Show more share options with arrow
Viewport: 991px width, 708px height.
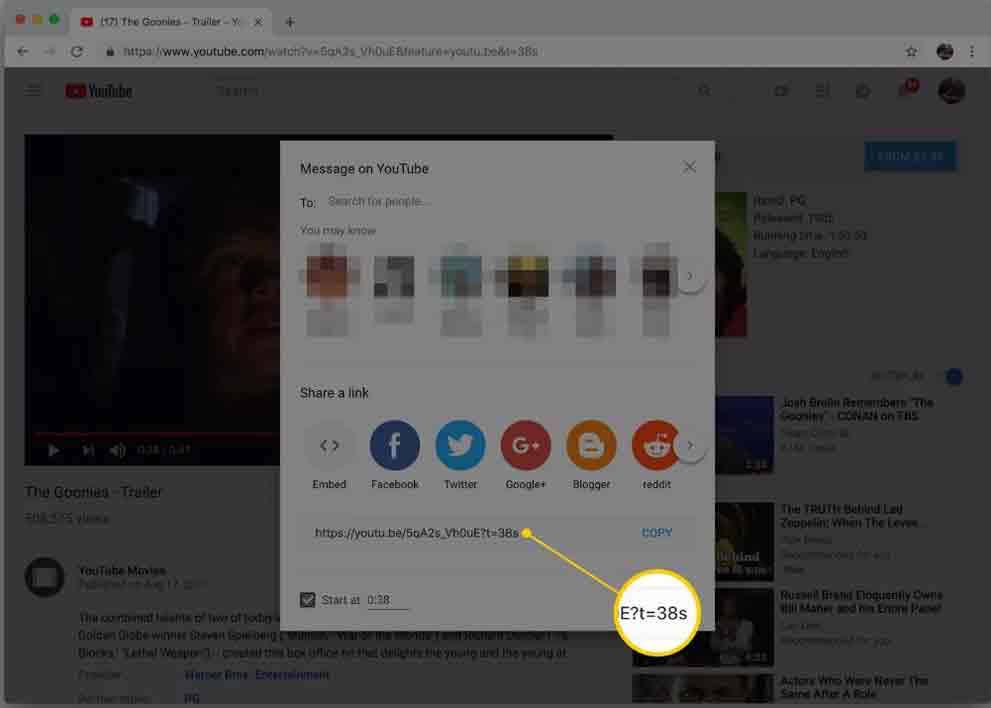coord(690,446)
